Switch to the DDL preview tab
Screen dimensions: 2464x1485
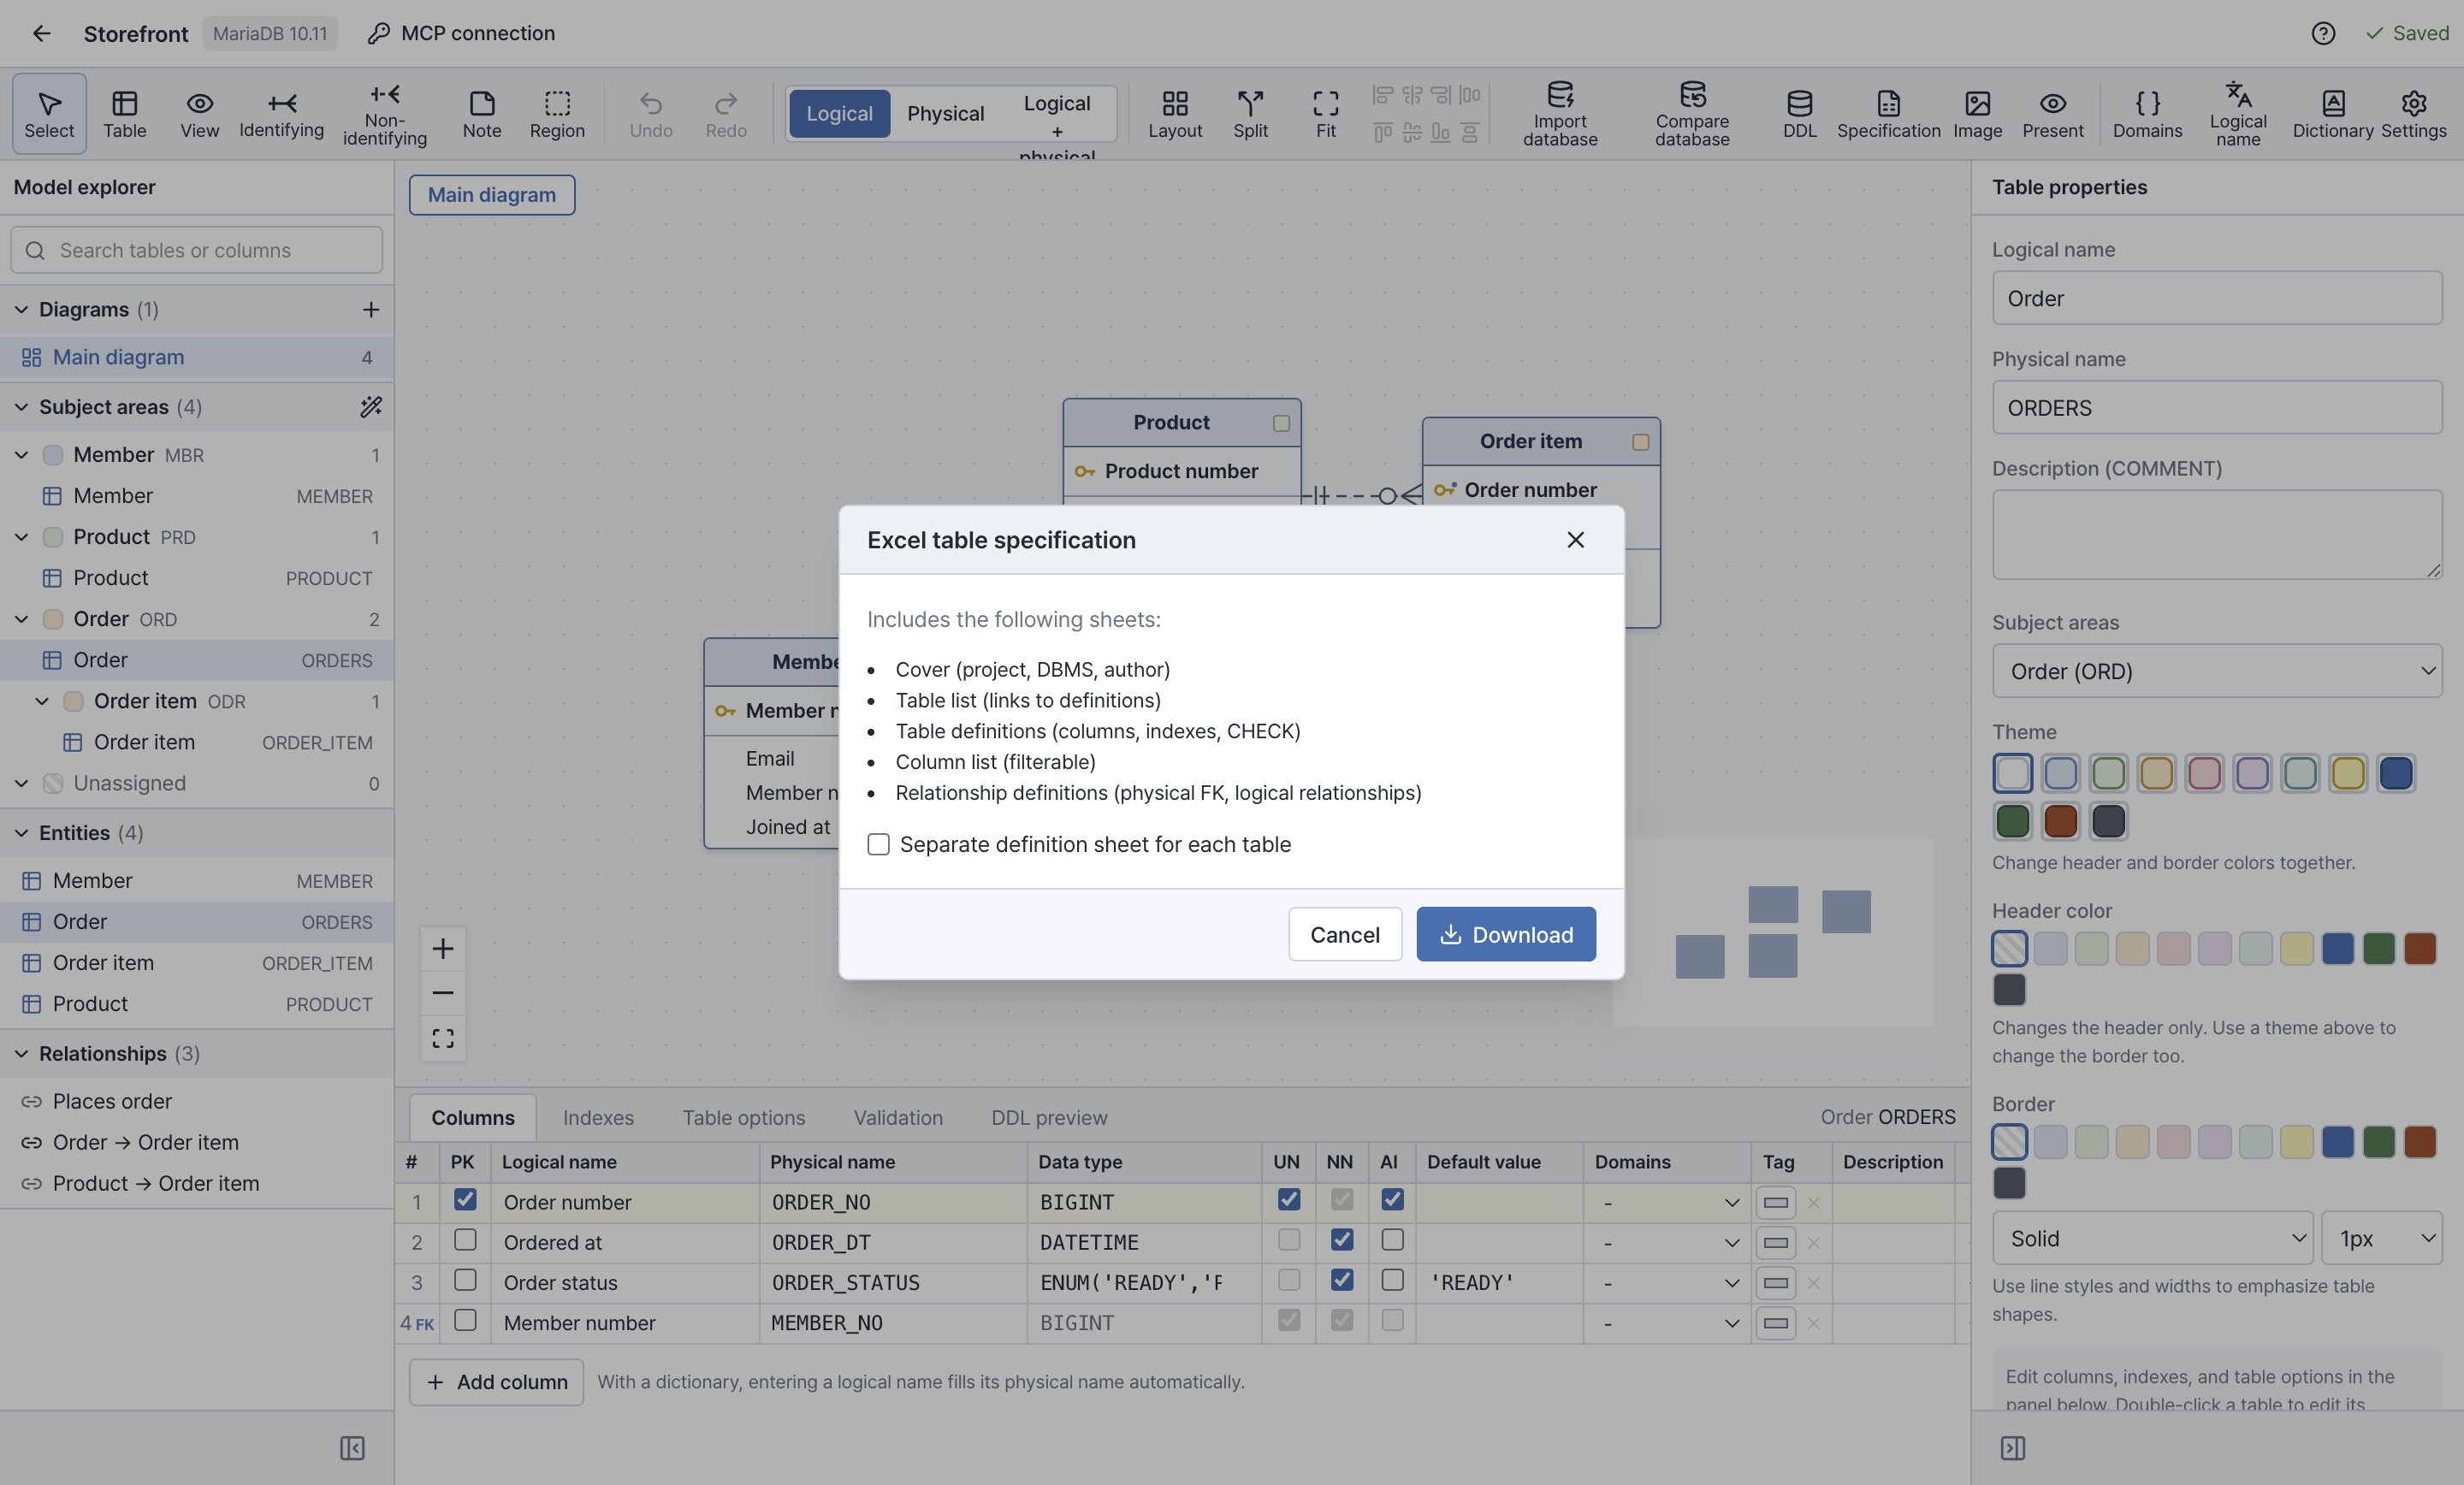pyautogui.click(x=1049, y=1117)
